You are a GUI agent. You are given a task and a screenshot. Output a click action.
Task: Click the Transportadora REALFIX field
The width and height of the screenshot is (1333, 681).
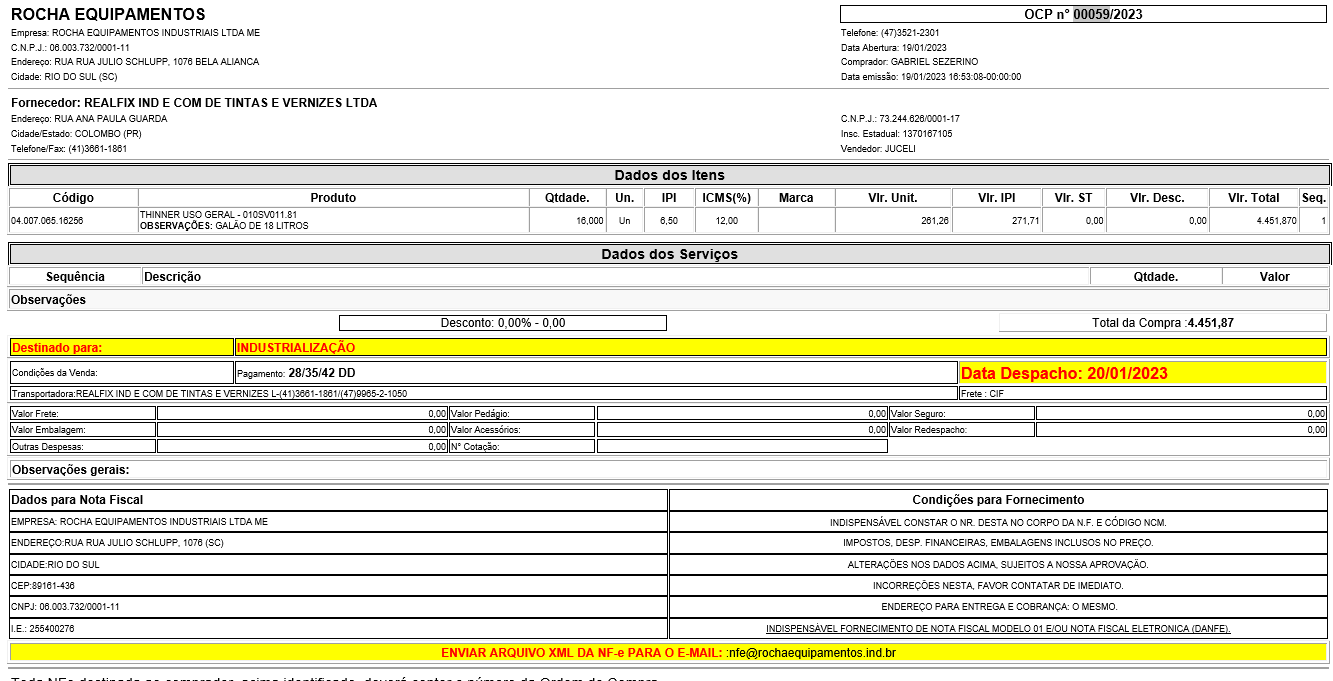pyautogui.click(x=483, y=394)
